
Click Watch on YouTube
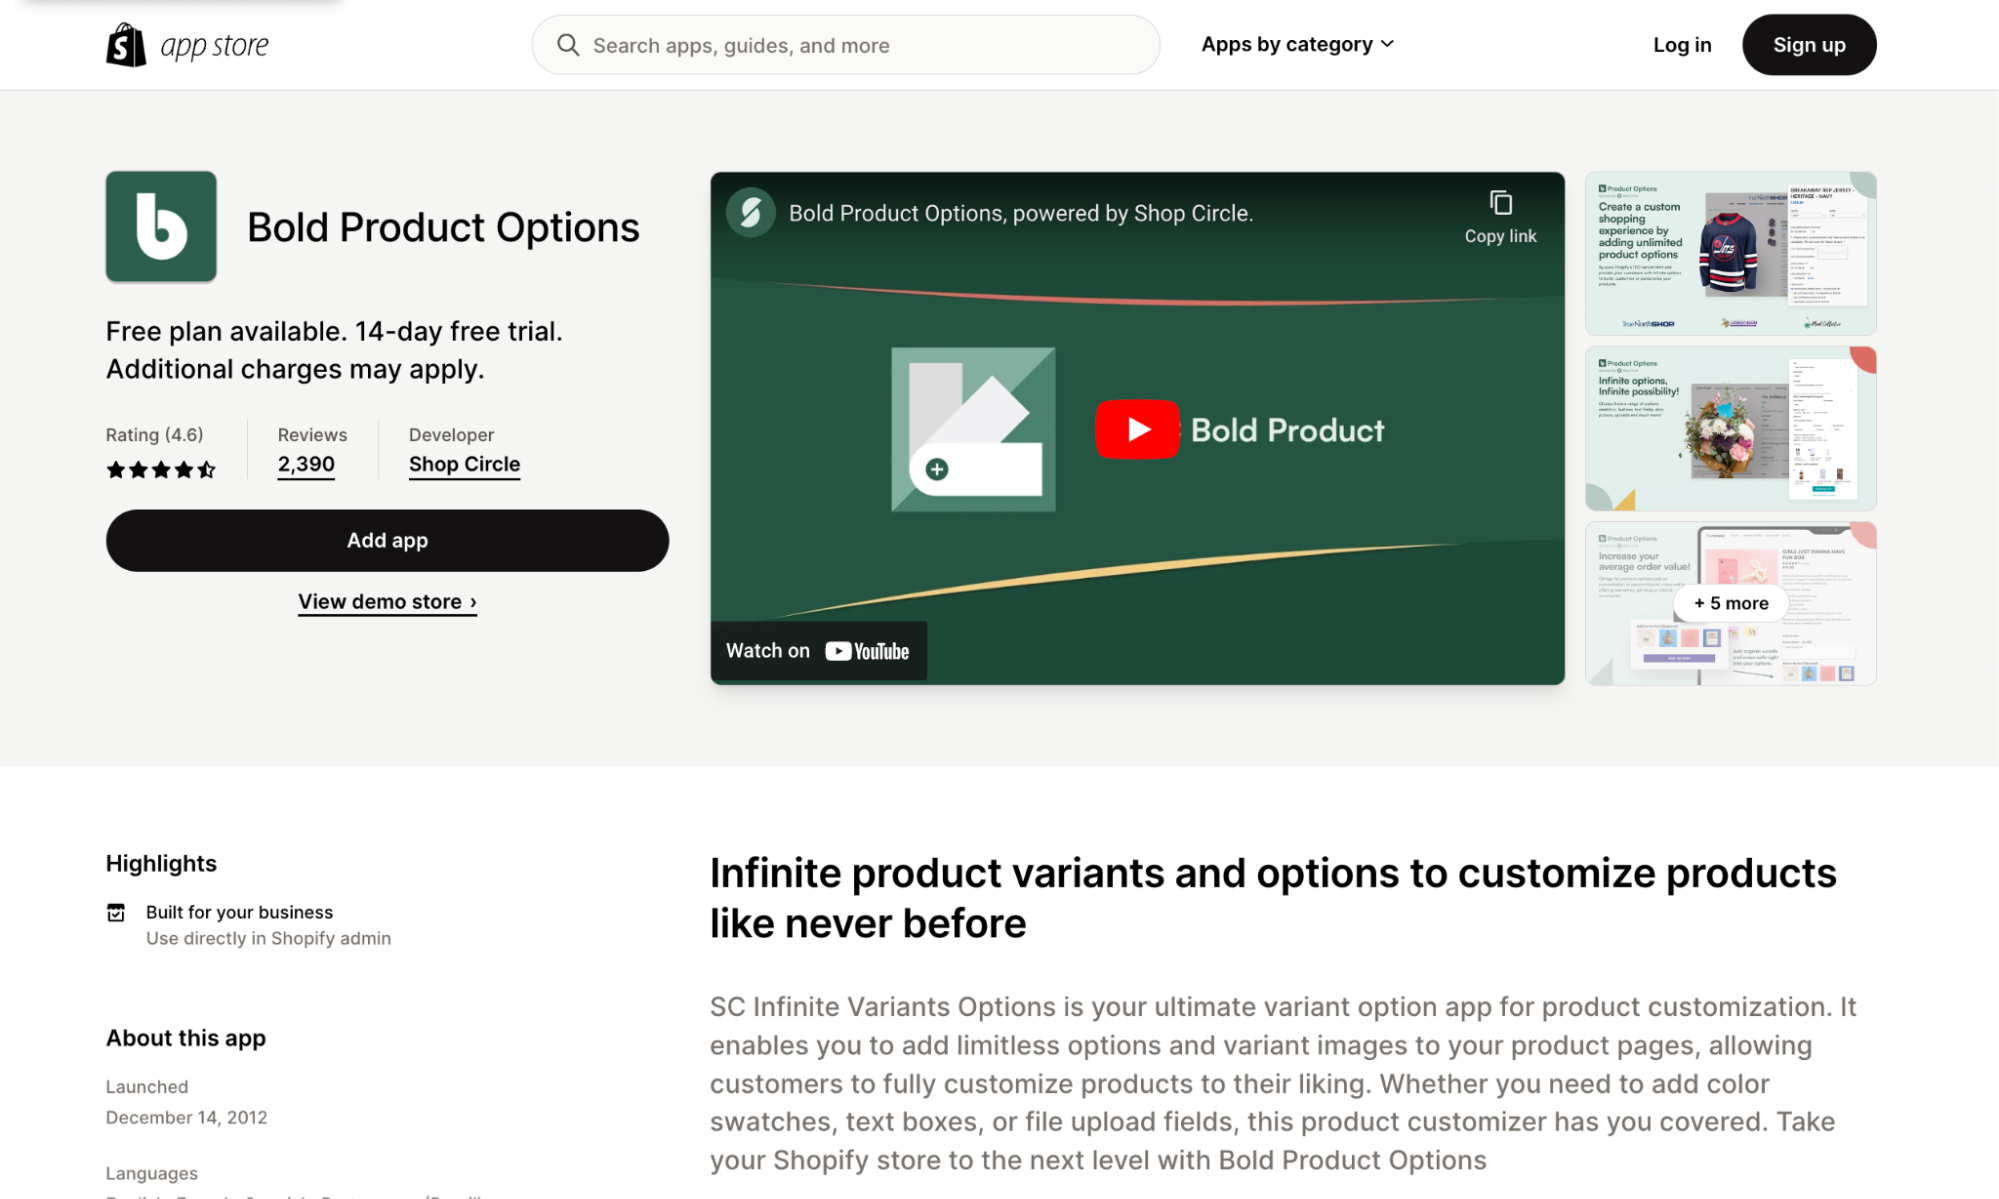[x=818, y=651]
